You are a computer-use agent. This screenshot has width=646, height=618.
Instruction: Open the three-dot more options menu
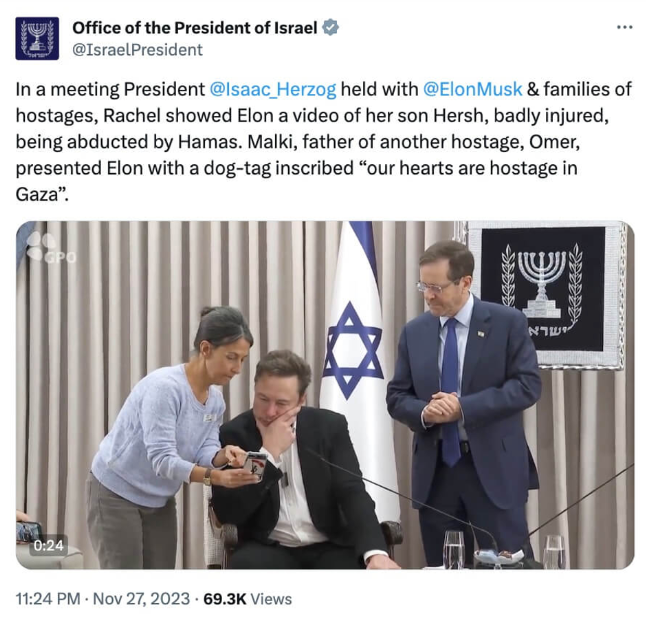pos(623,27)
